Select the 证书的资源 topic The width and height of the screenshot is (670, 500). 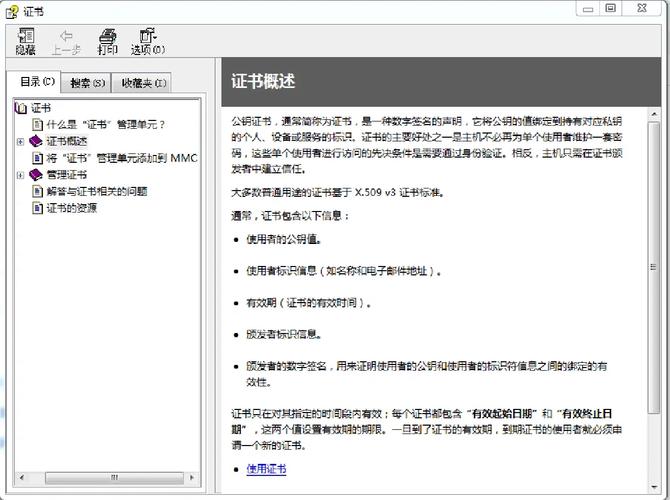click(72, 208)
